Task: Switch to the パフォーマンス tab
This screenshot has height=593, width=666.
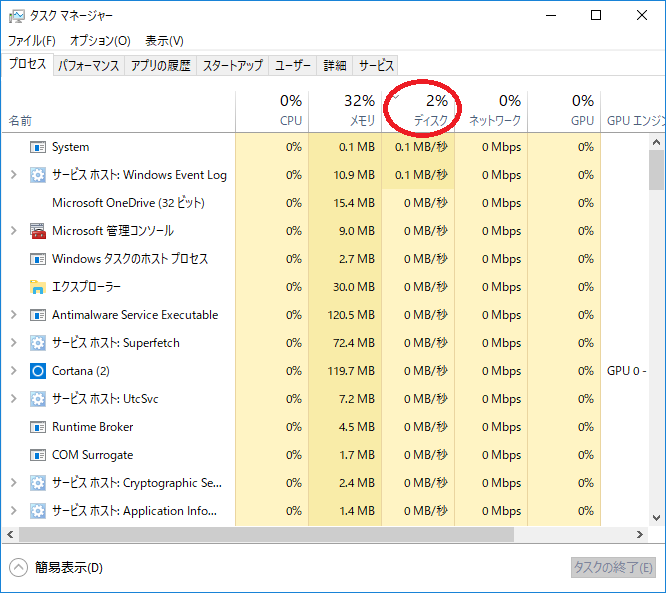Action: click(x=89, y=65)
